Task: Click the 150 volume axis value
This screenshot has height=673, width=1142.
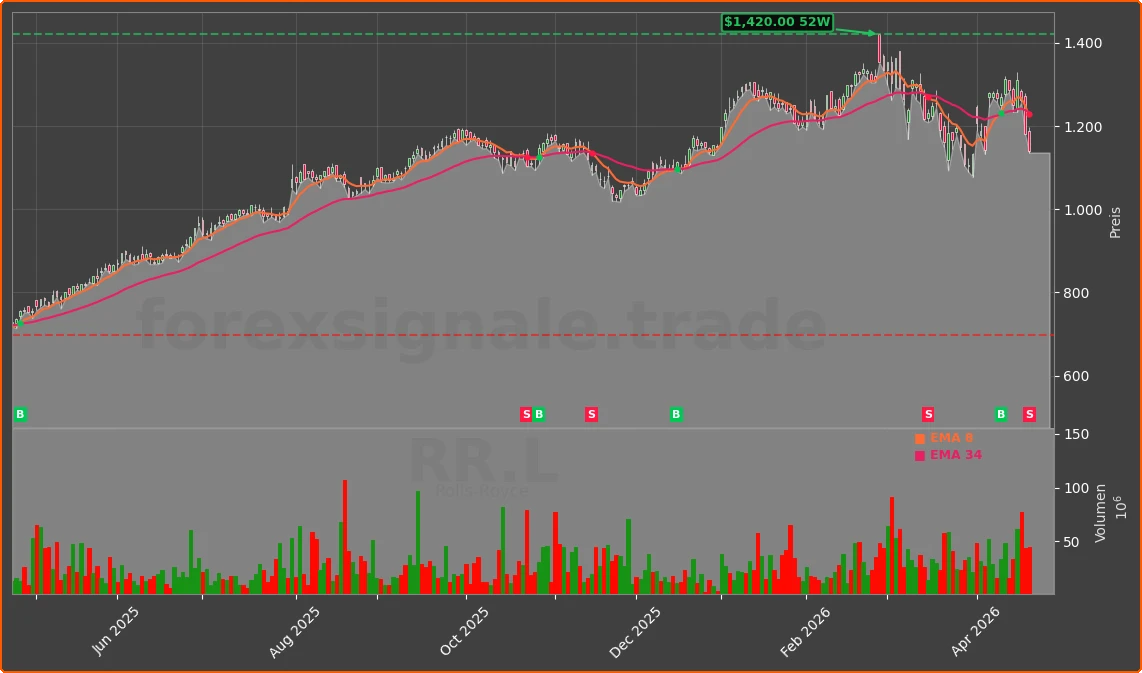Action: (x=1076, y=434)
